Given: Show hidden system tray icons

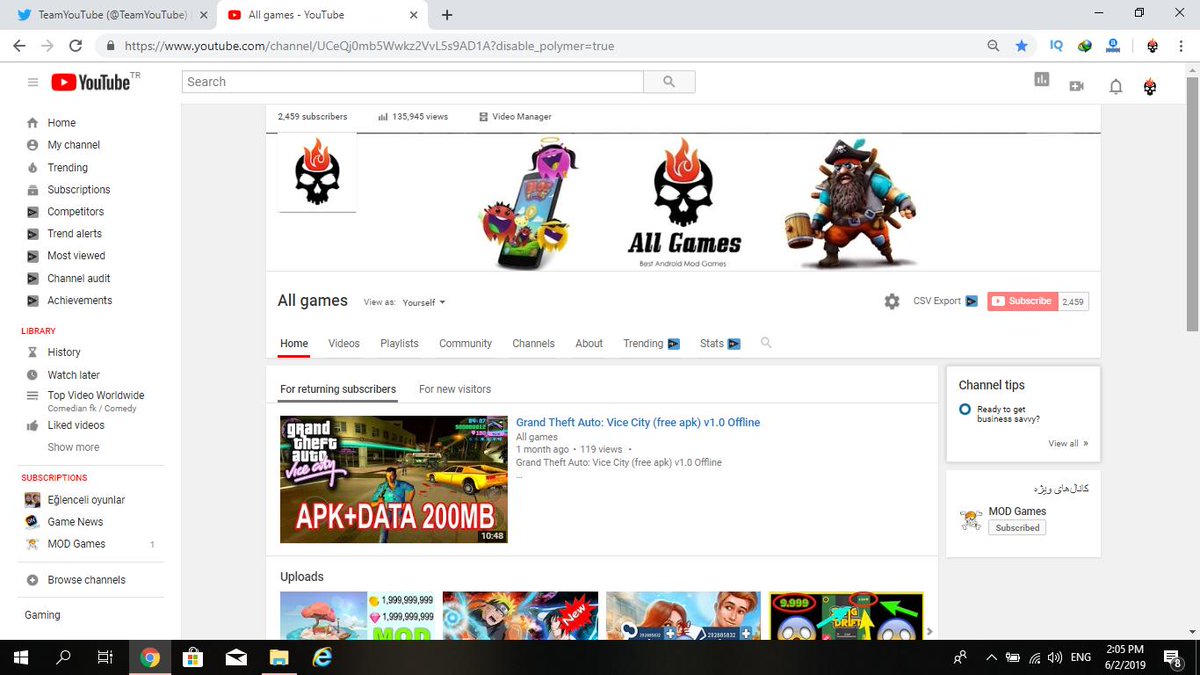Looking at the screenshot, I should click(x=991, y=657).
